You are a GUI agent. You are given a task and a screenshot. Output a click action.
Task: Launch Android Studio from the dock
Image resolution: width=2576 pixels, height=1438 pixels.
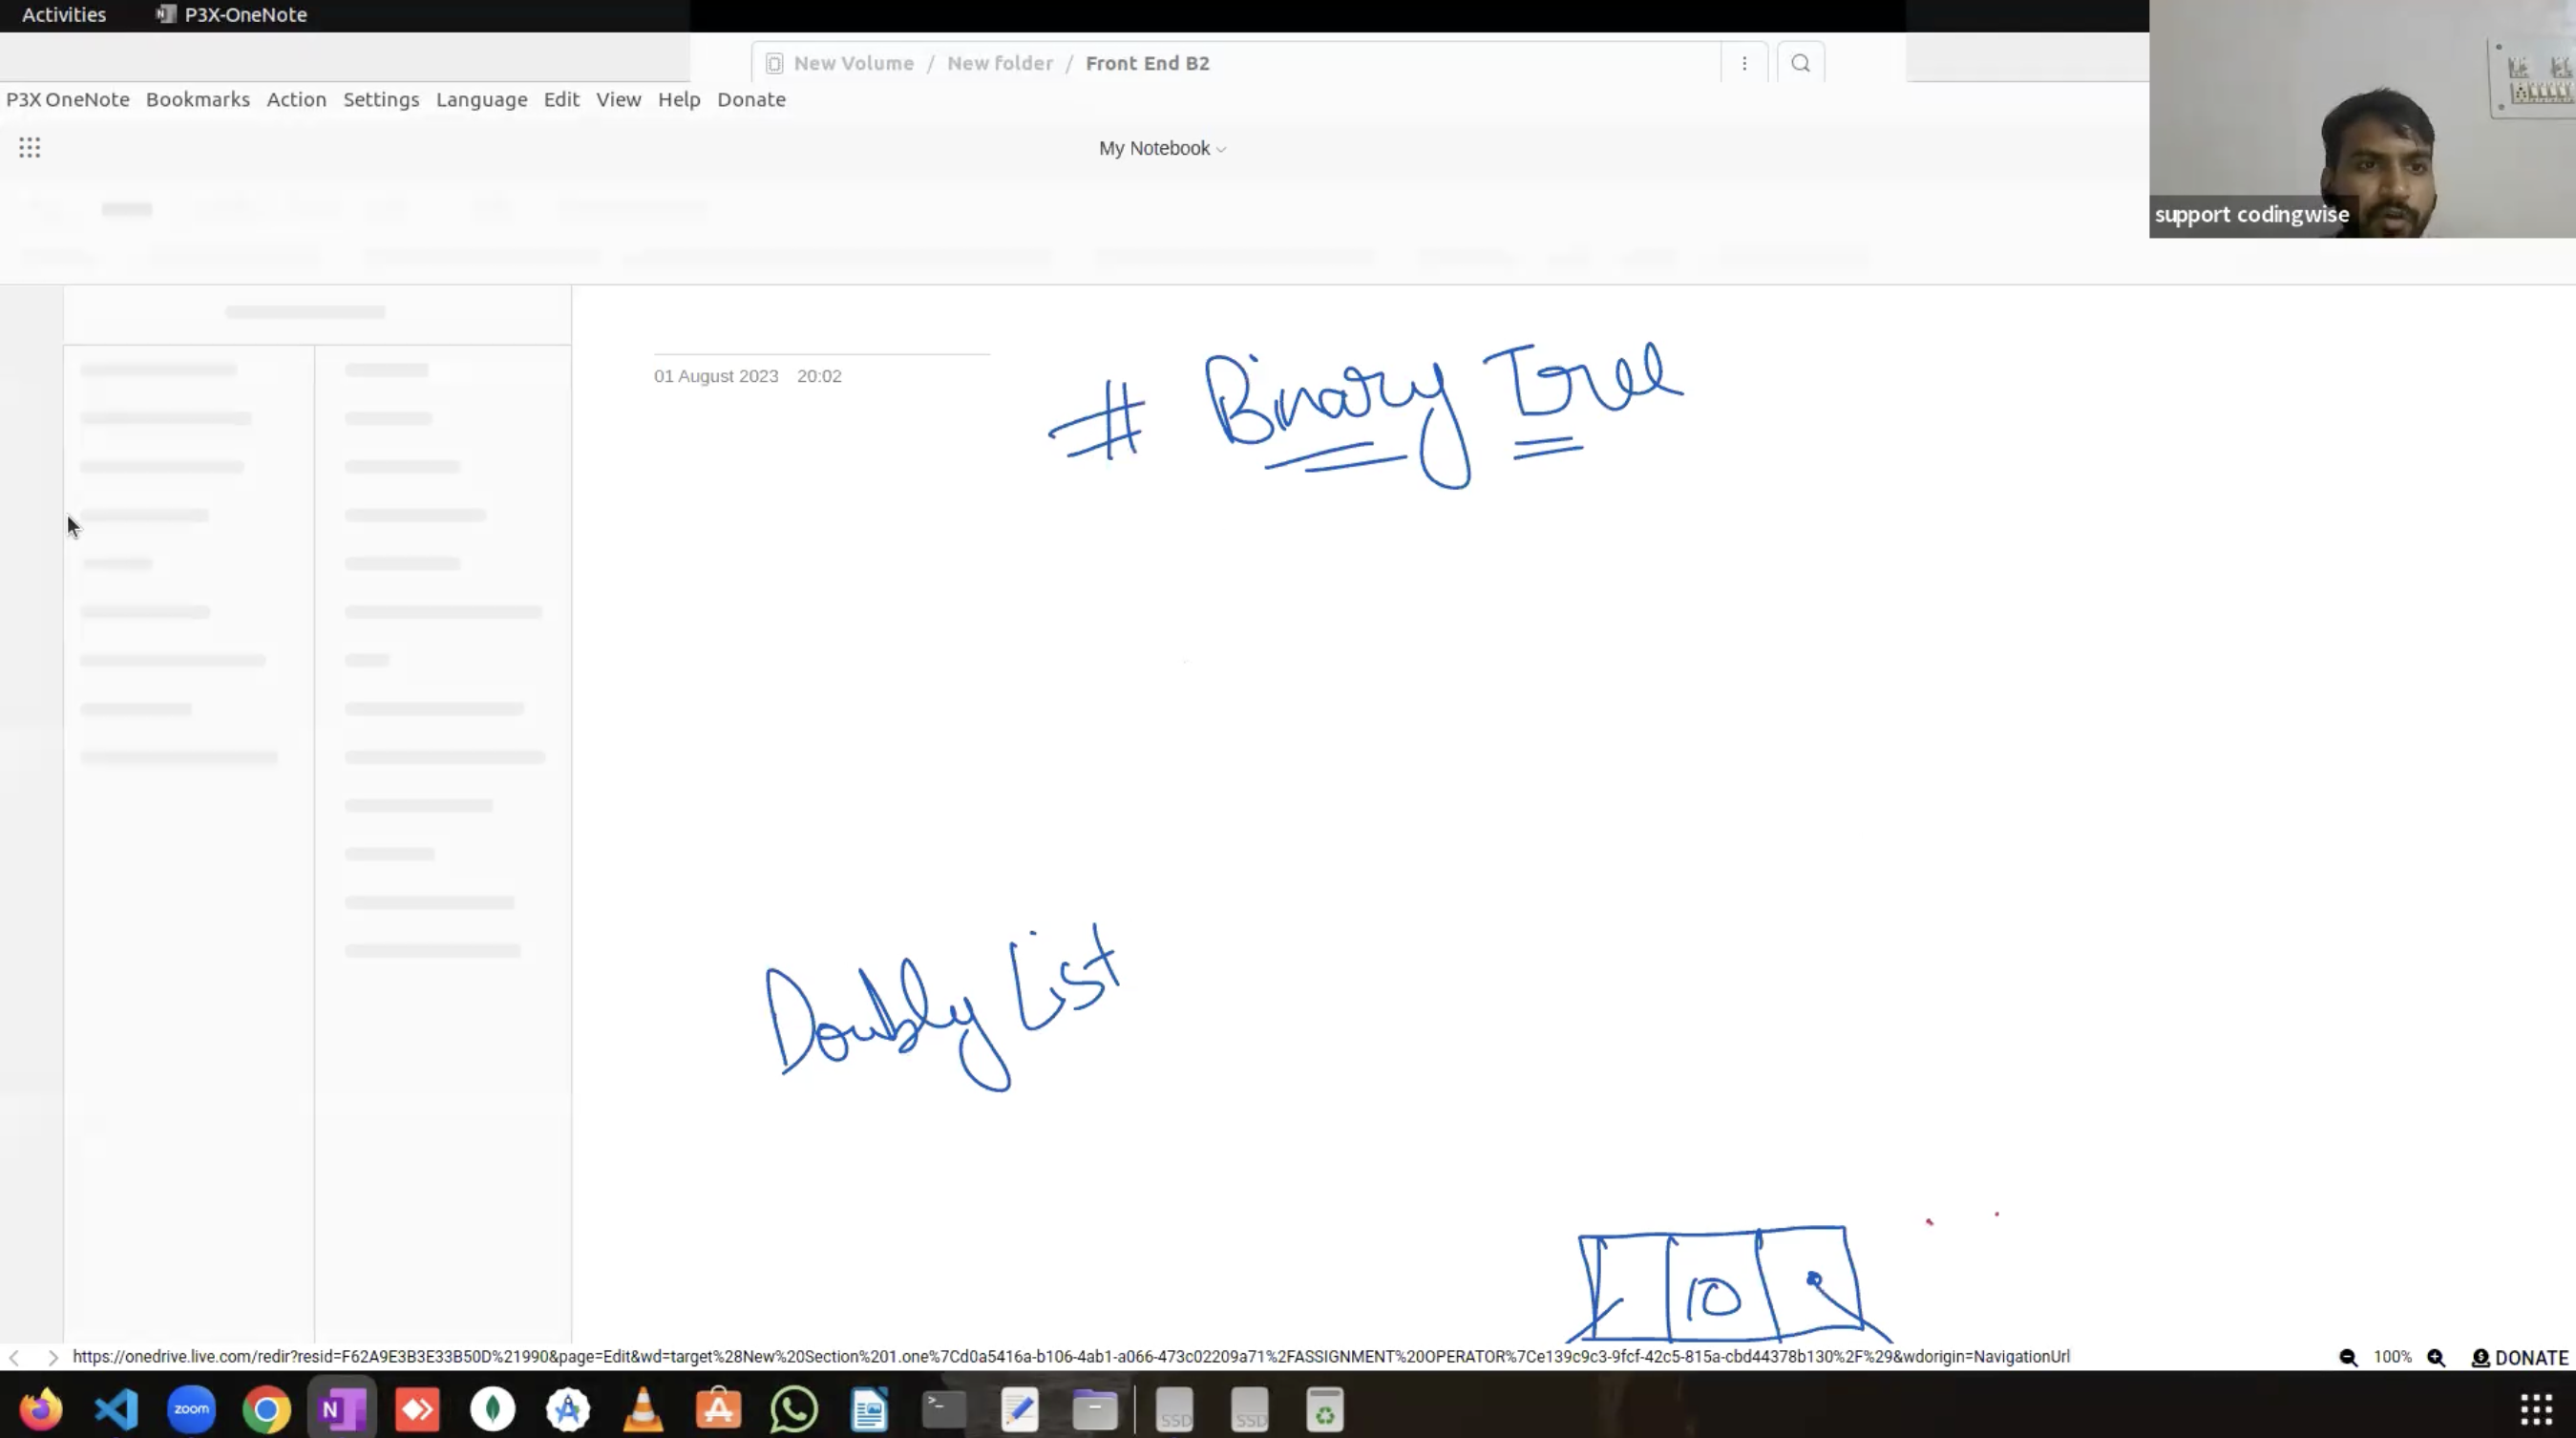coord(568,1410)
